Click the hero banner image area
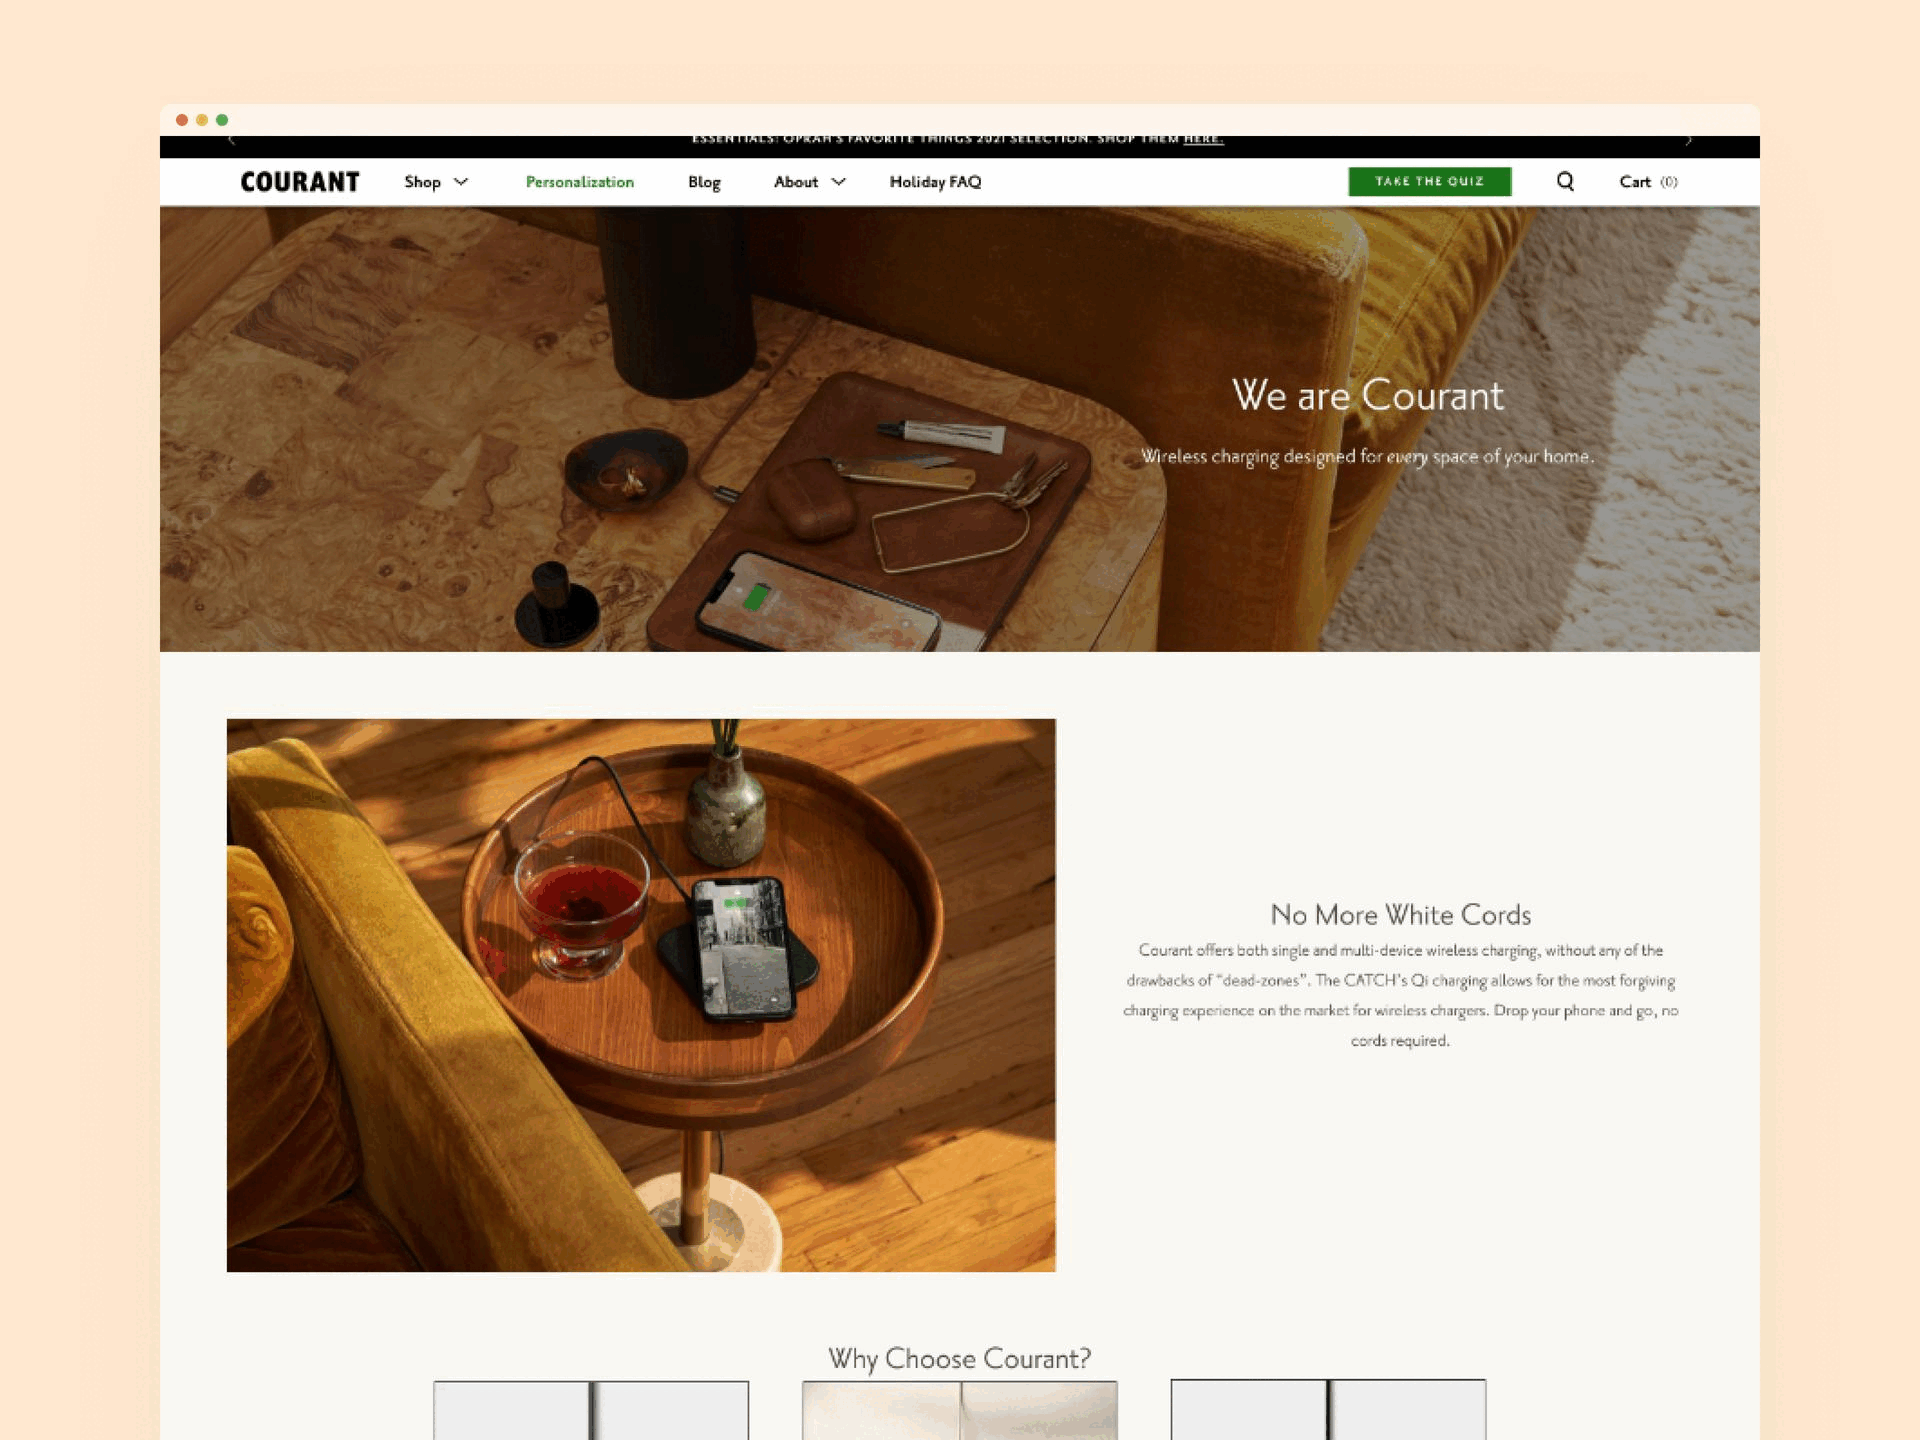Image resolution: width=1920 pixels, height=1440 pixels. 960,428
